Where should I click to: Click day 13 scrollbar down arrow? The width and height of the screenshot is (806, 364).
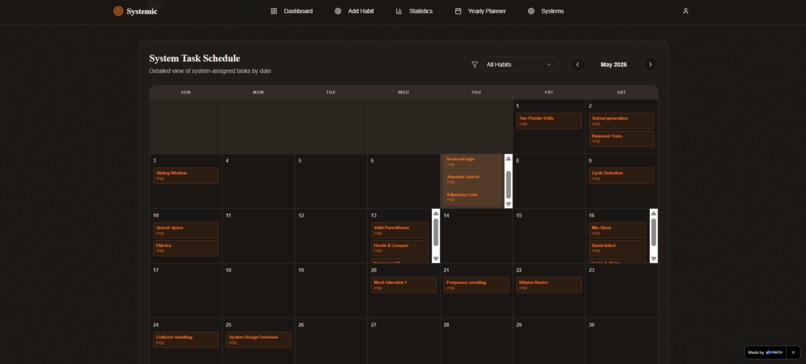click(436, 259)
